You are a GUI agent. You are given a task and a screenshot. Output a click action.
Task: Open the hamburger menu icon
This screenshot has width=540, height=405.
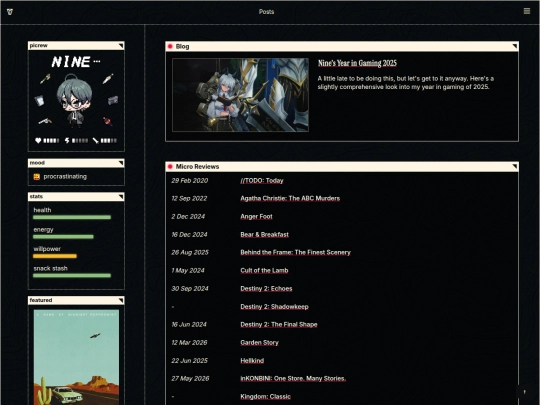[x=527, y=11]
